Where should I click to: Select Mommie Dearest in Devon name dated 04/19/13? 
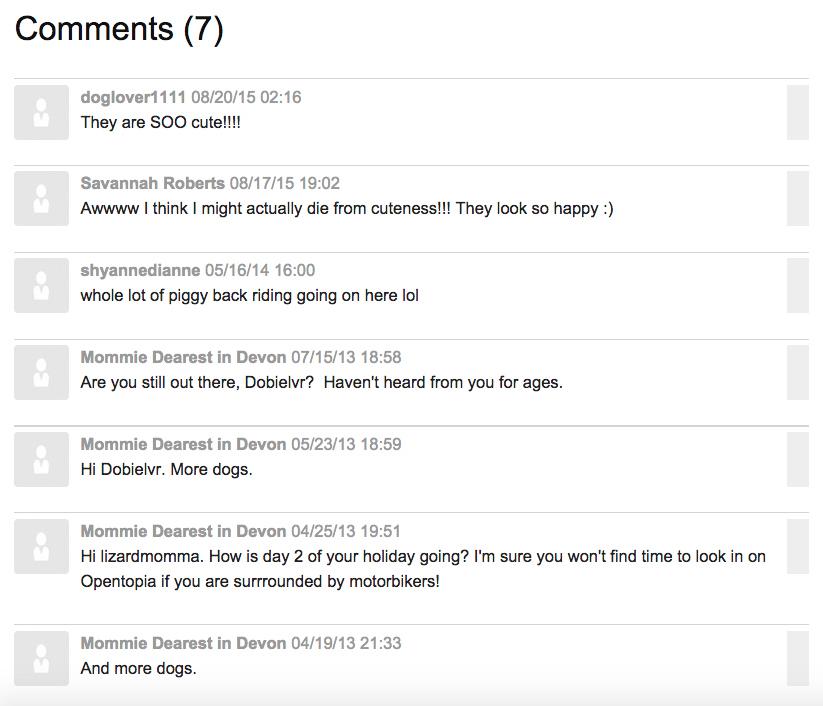pos(183,643)
